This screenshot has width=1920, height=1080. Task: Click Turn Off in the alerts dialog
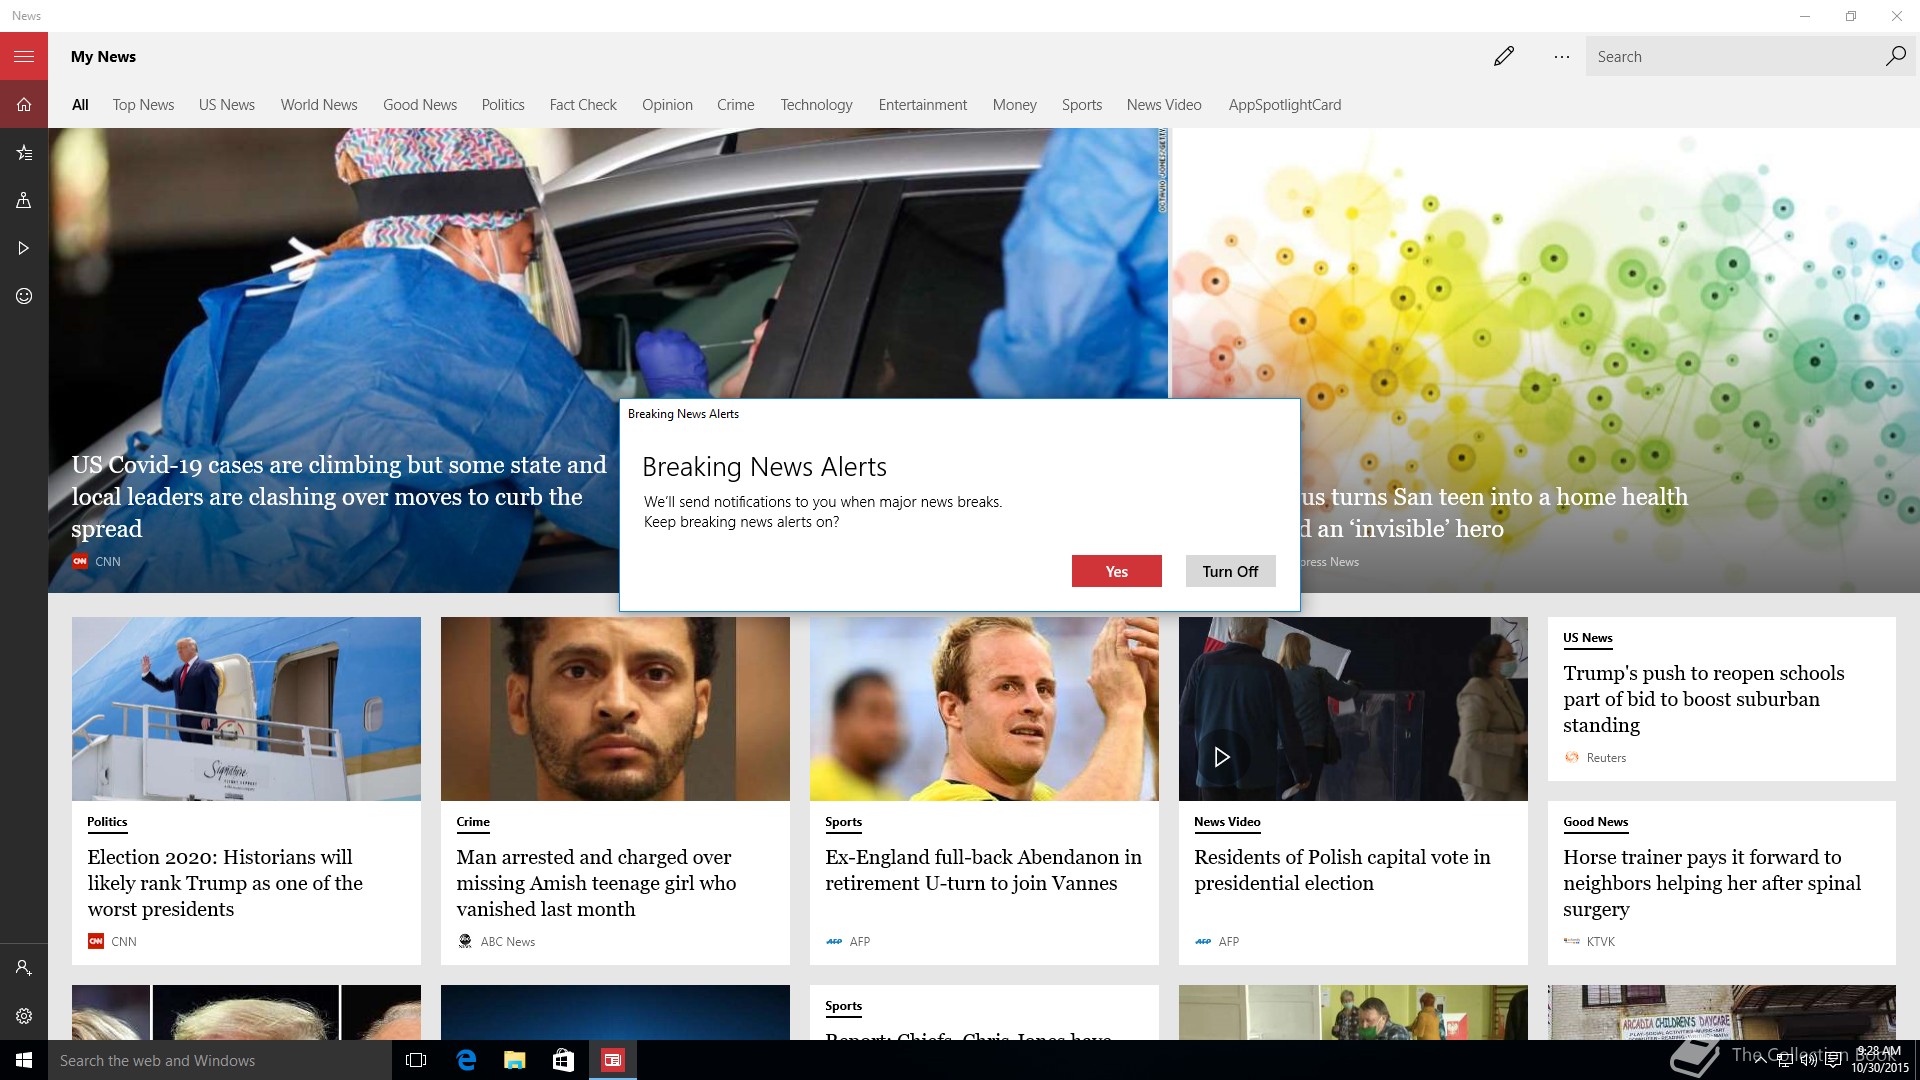pyautogui.click(x=1231, y=571)
